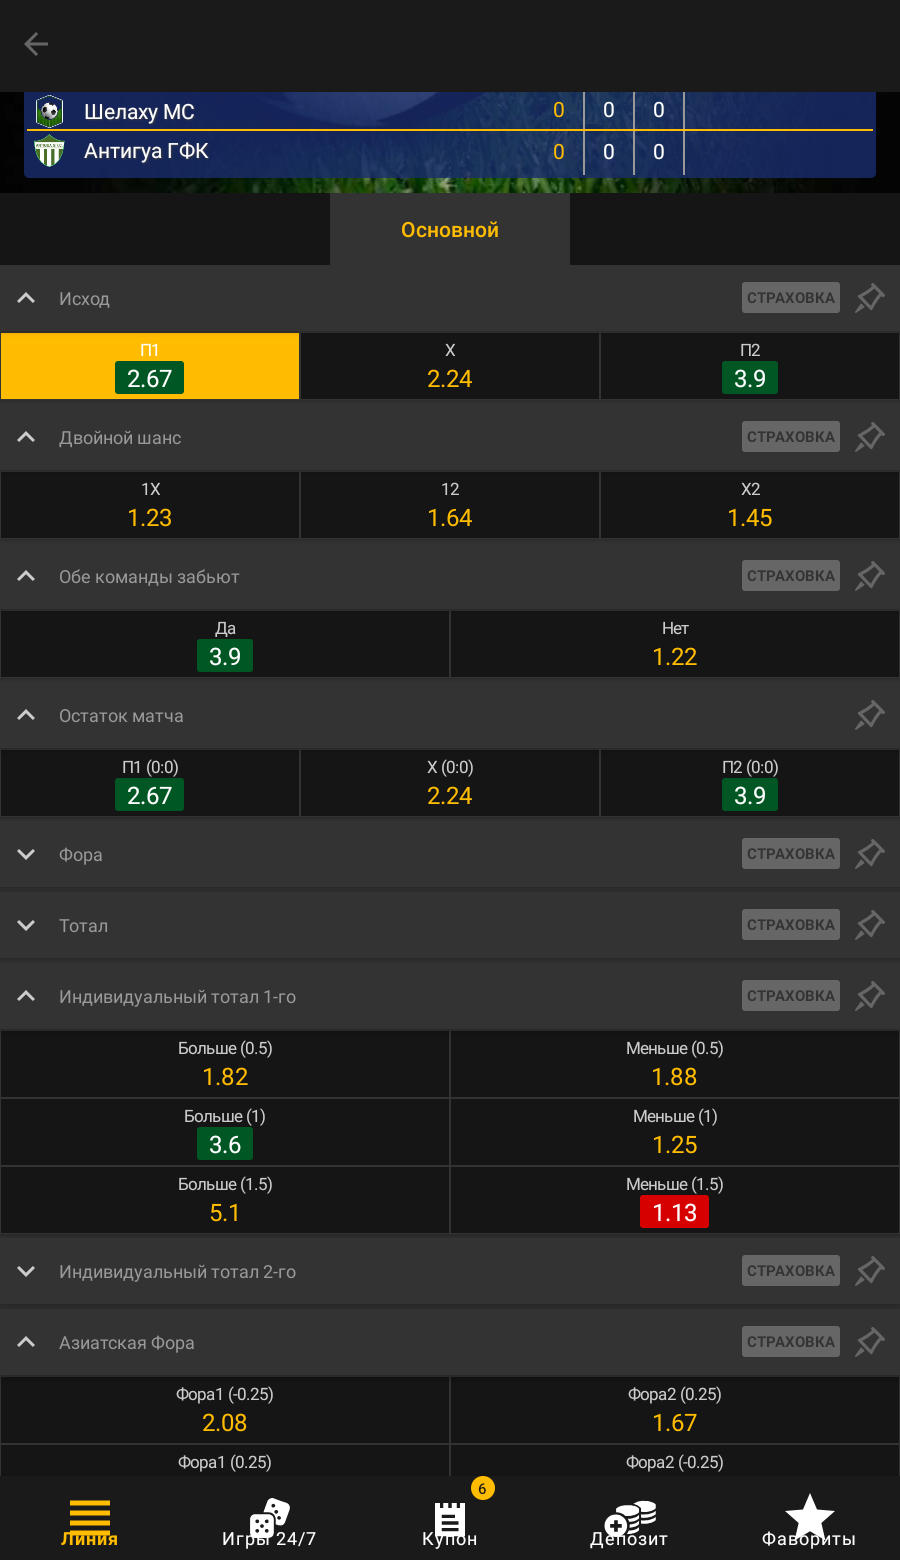Viewport: 900px width, 1560px height.
Task: Open the Линия bottom tab
Action: click(90, 1522)
